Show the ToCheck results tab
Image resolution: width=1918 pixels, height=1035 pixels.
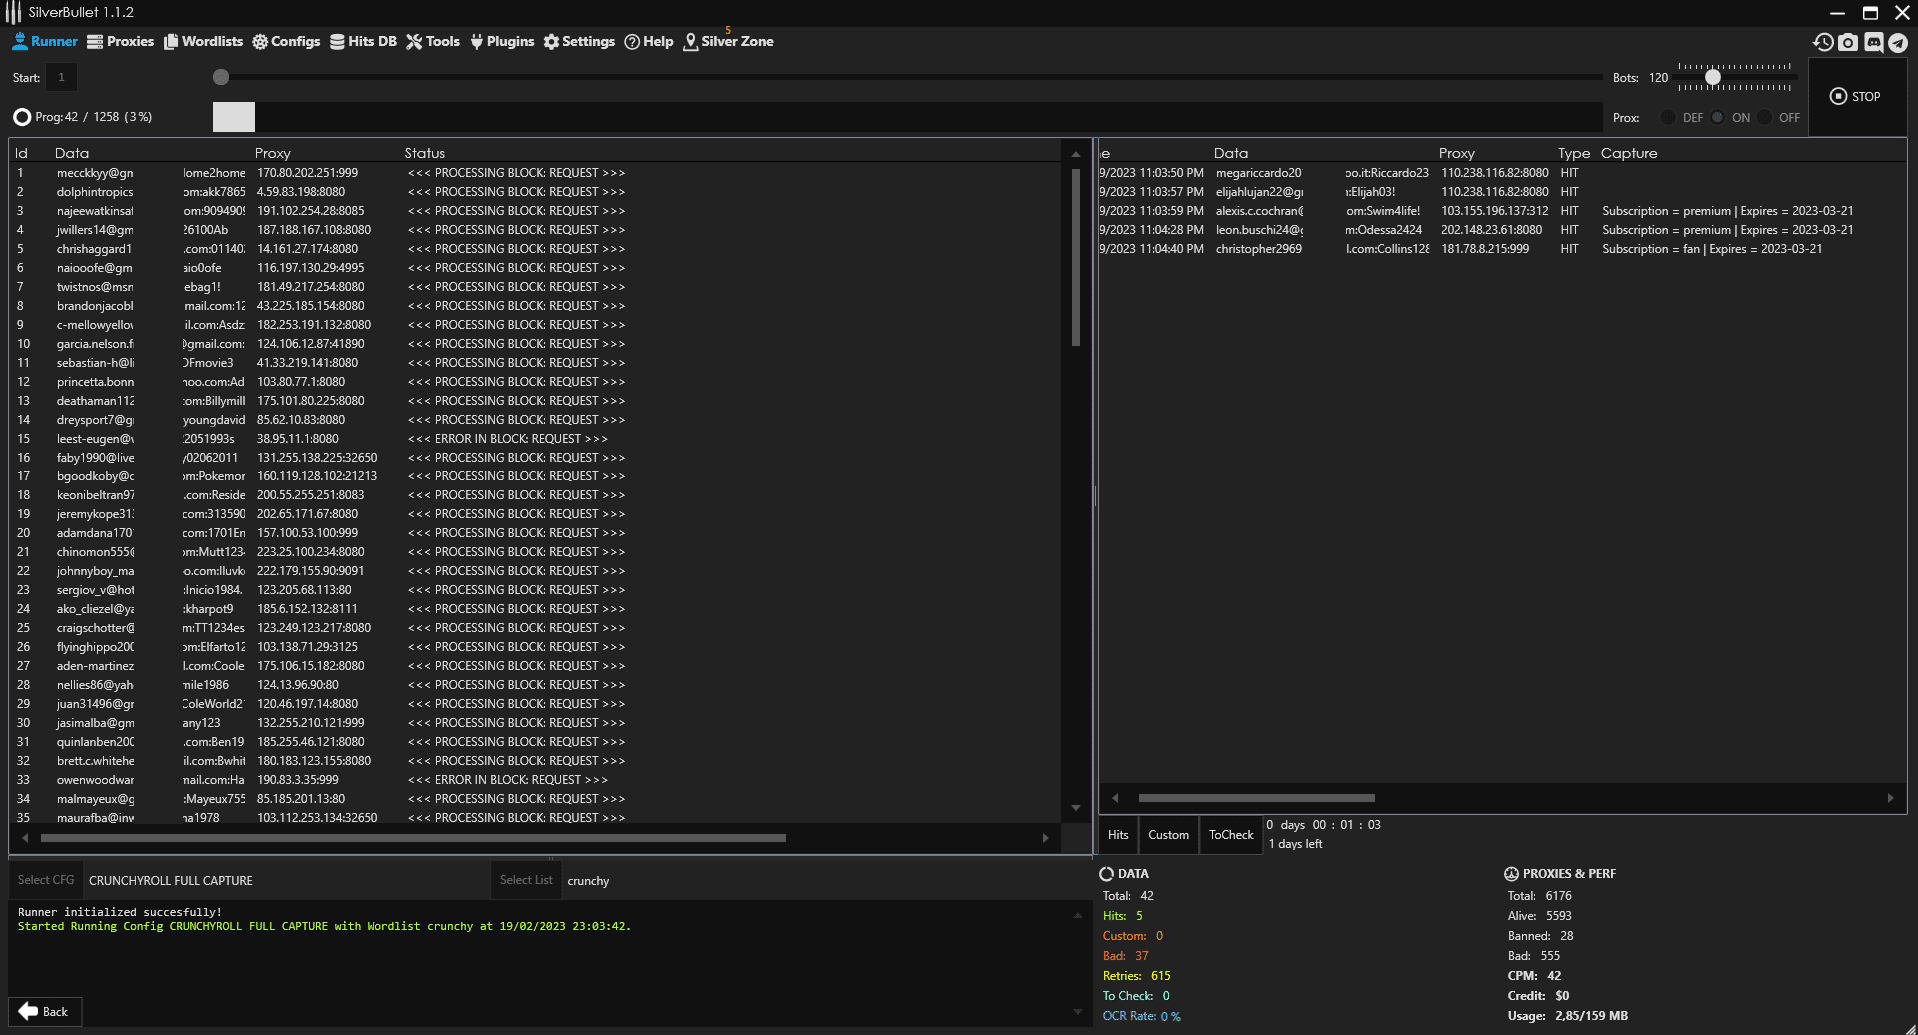(1230, 835)
